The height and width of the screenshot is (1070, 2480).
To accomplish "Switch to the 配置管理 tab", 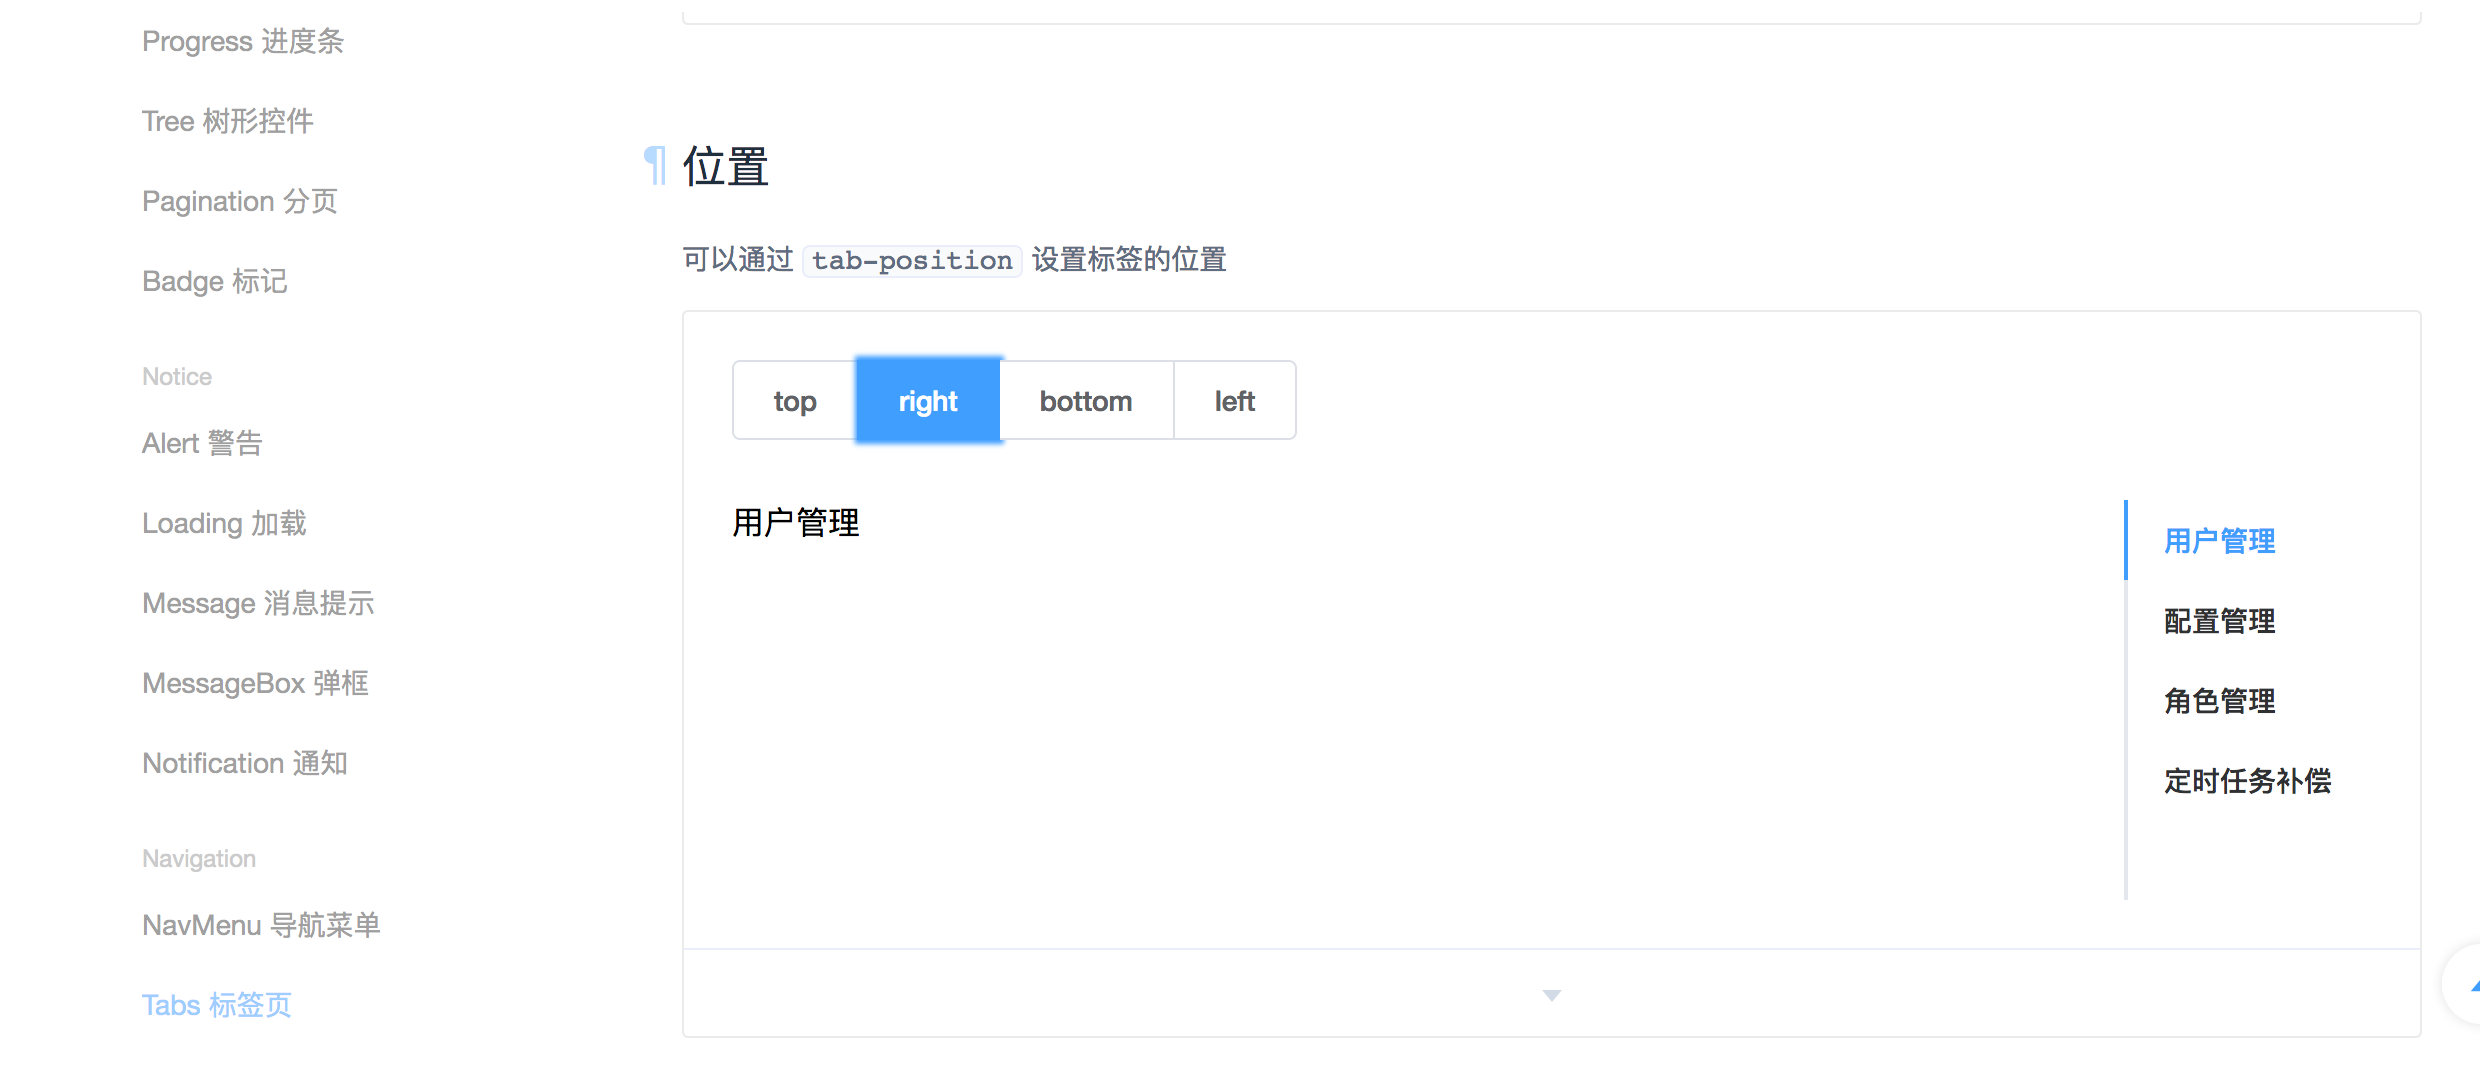I will tap(2219, 620).
